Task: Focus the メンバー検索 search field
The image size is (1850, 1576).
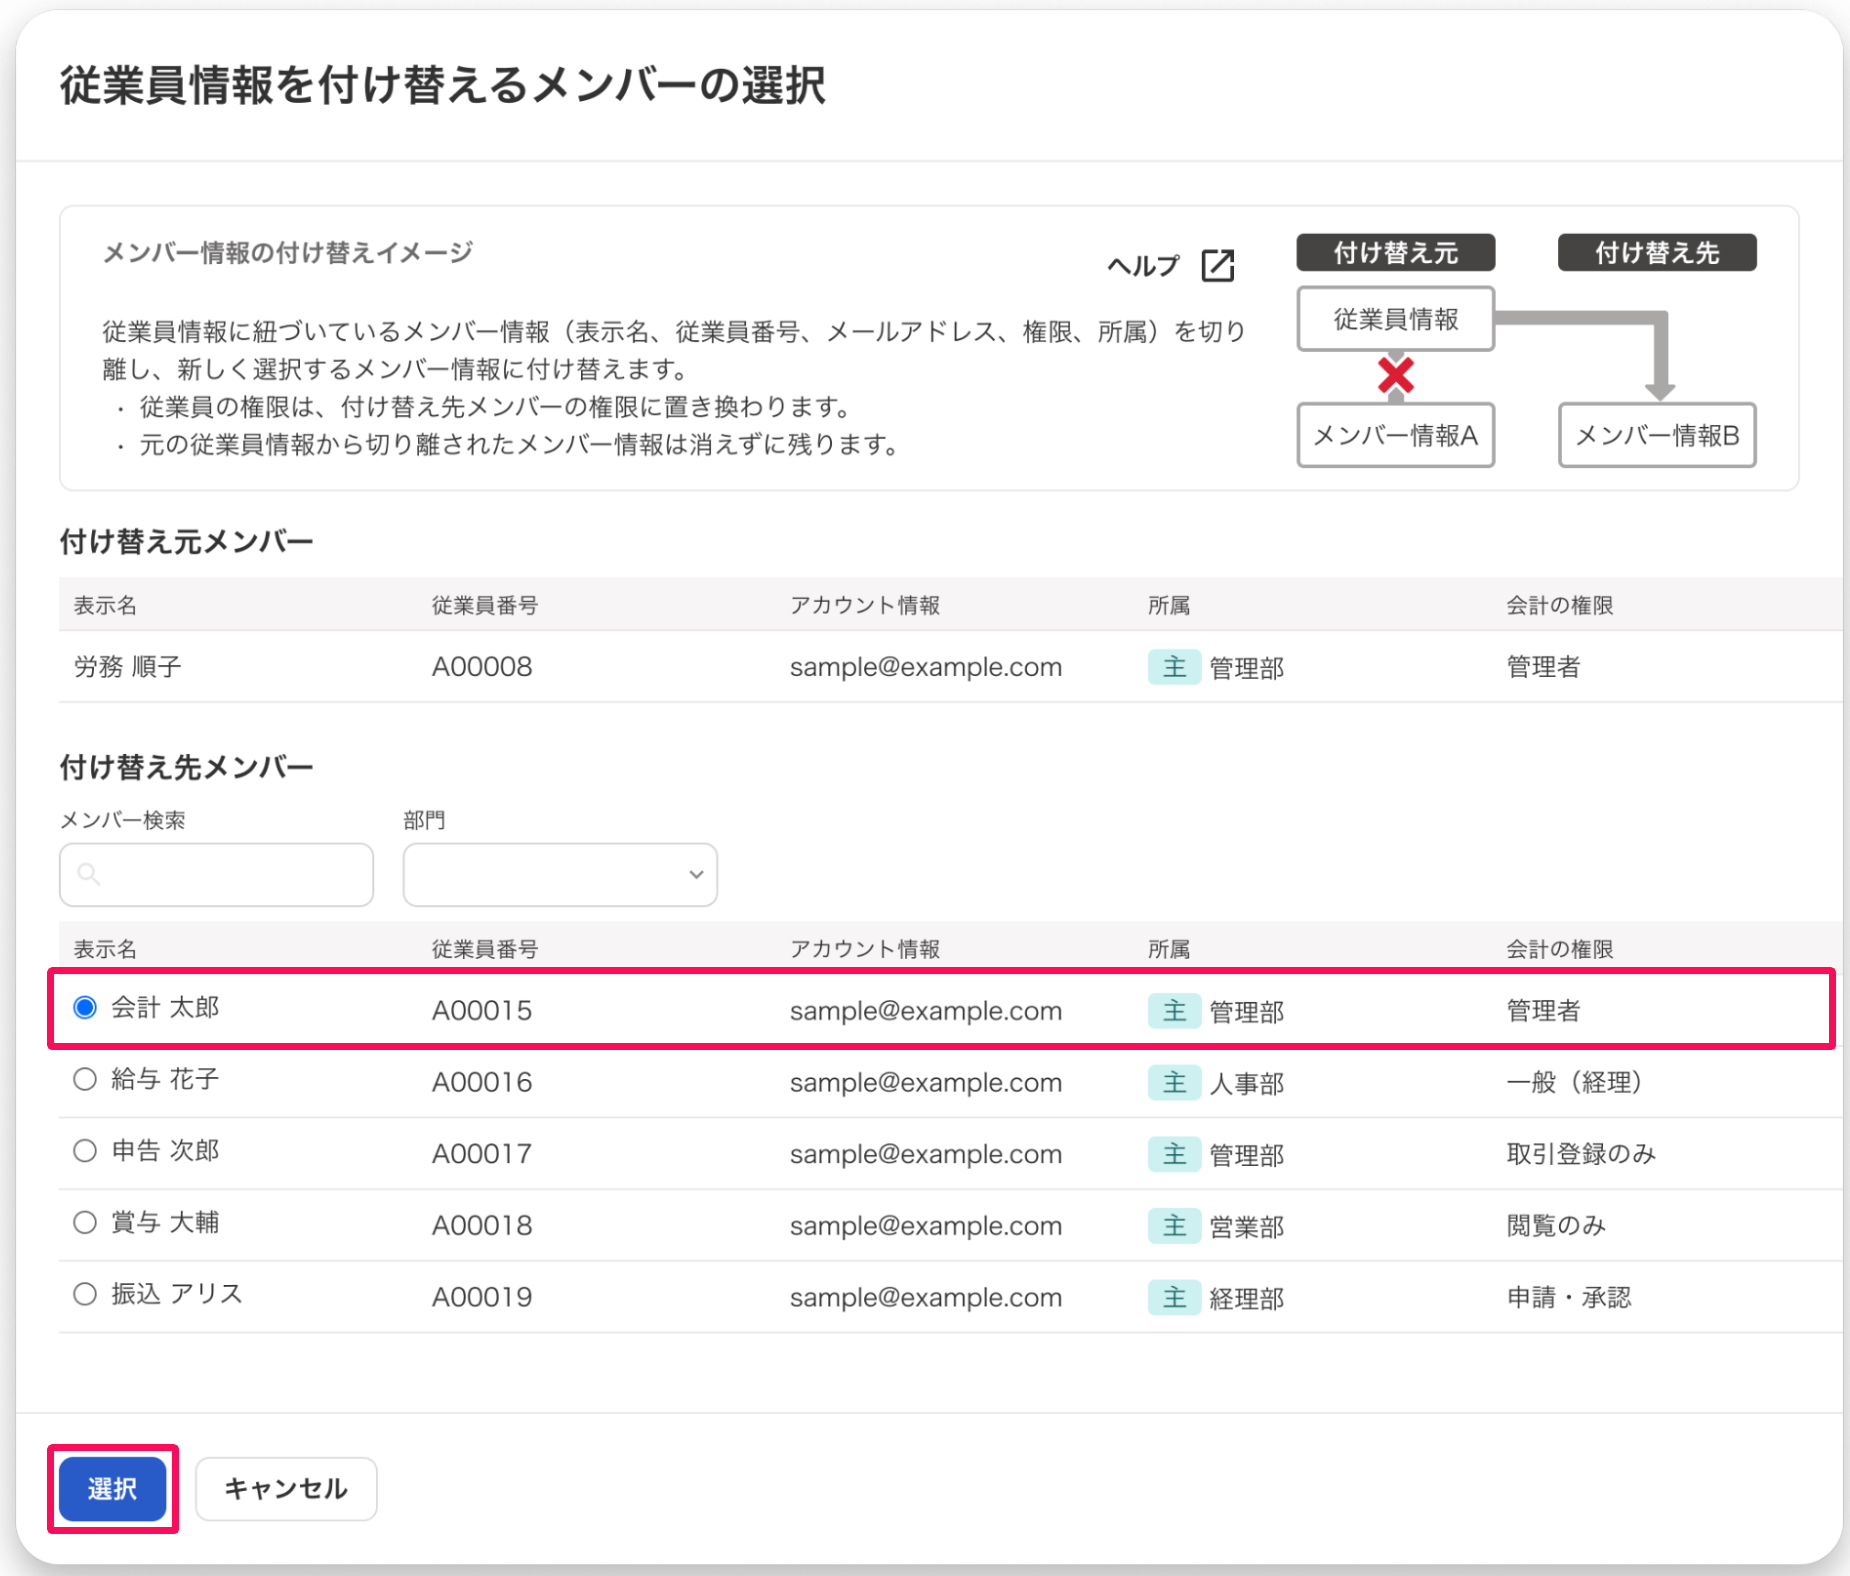Action: pyautogui.click(x=216, y=875)
